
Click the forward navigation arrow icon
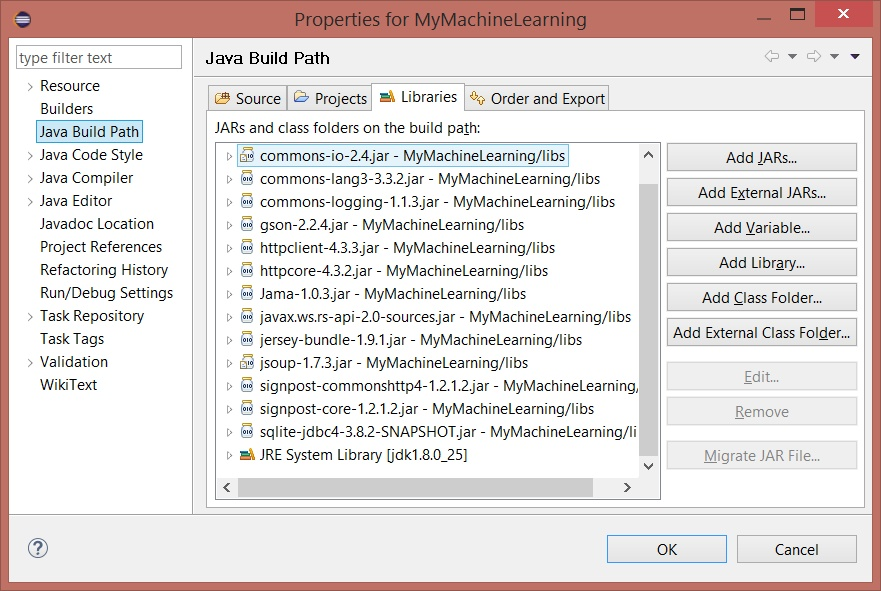pos(814,56)
